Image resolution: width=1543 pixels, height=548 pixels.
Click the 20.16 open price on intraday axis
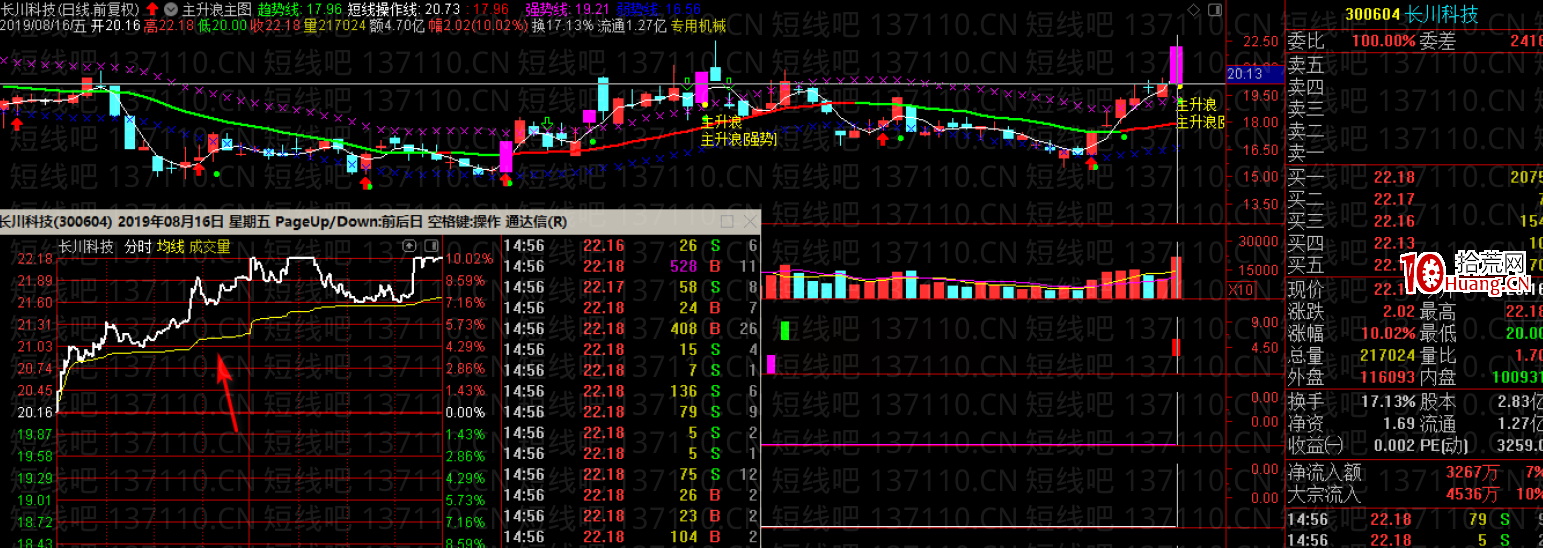pyautogui.click(x=36, y=412)
